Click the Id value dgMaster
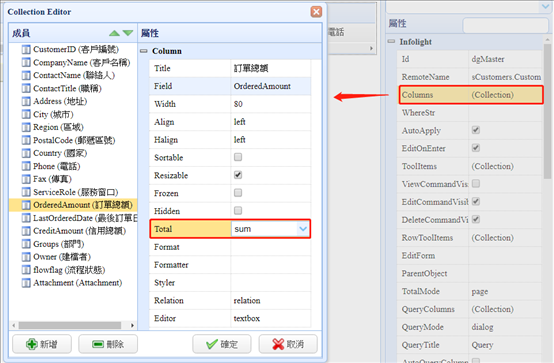 click(x=488, y=59)
